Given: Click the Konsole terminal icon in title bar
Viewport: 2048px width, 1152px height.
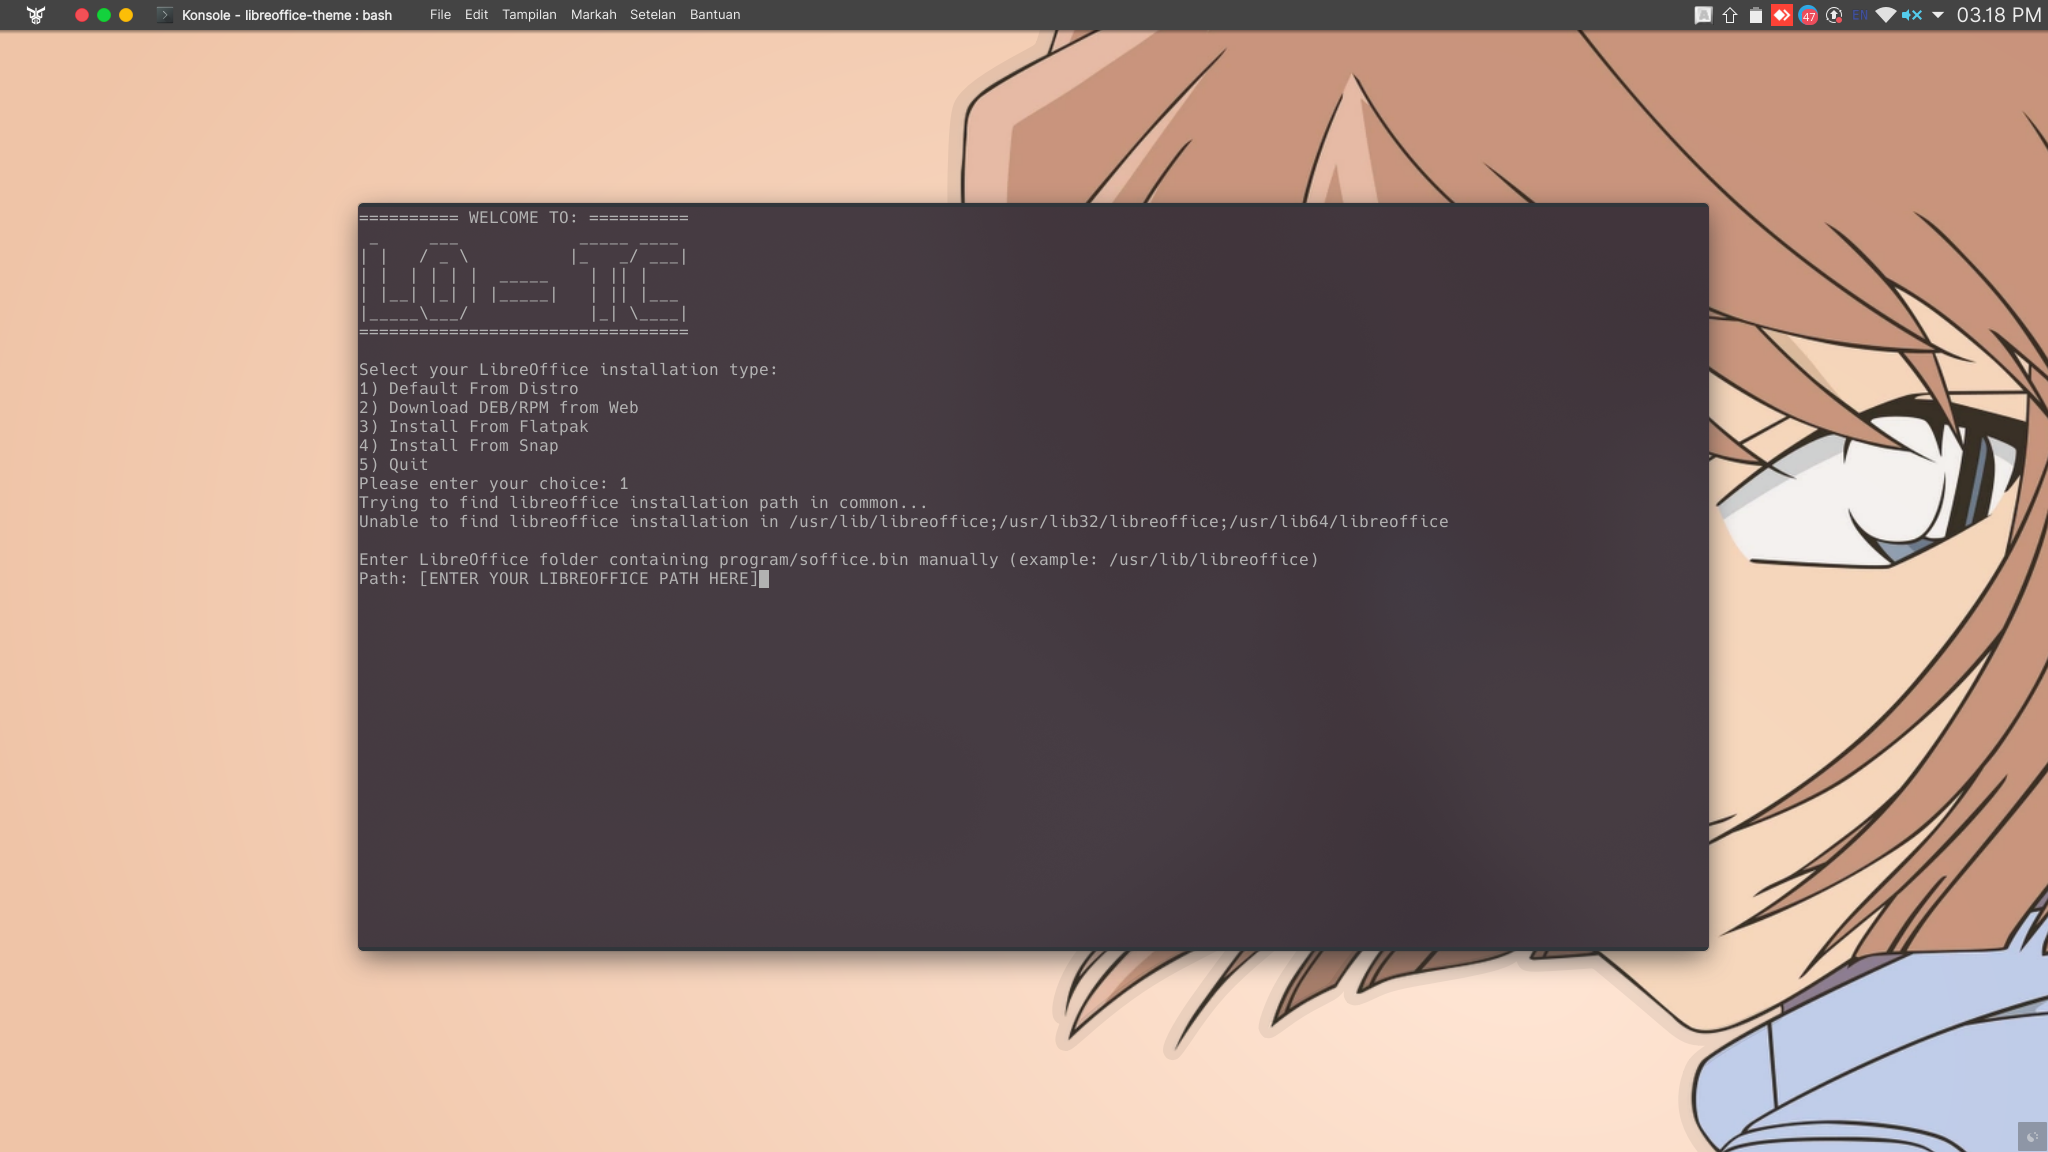Looking at the screenshot, I should (165, 15).
